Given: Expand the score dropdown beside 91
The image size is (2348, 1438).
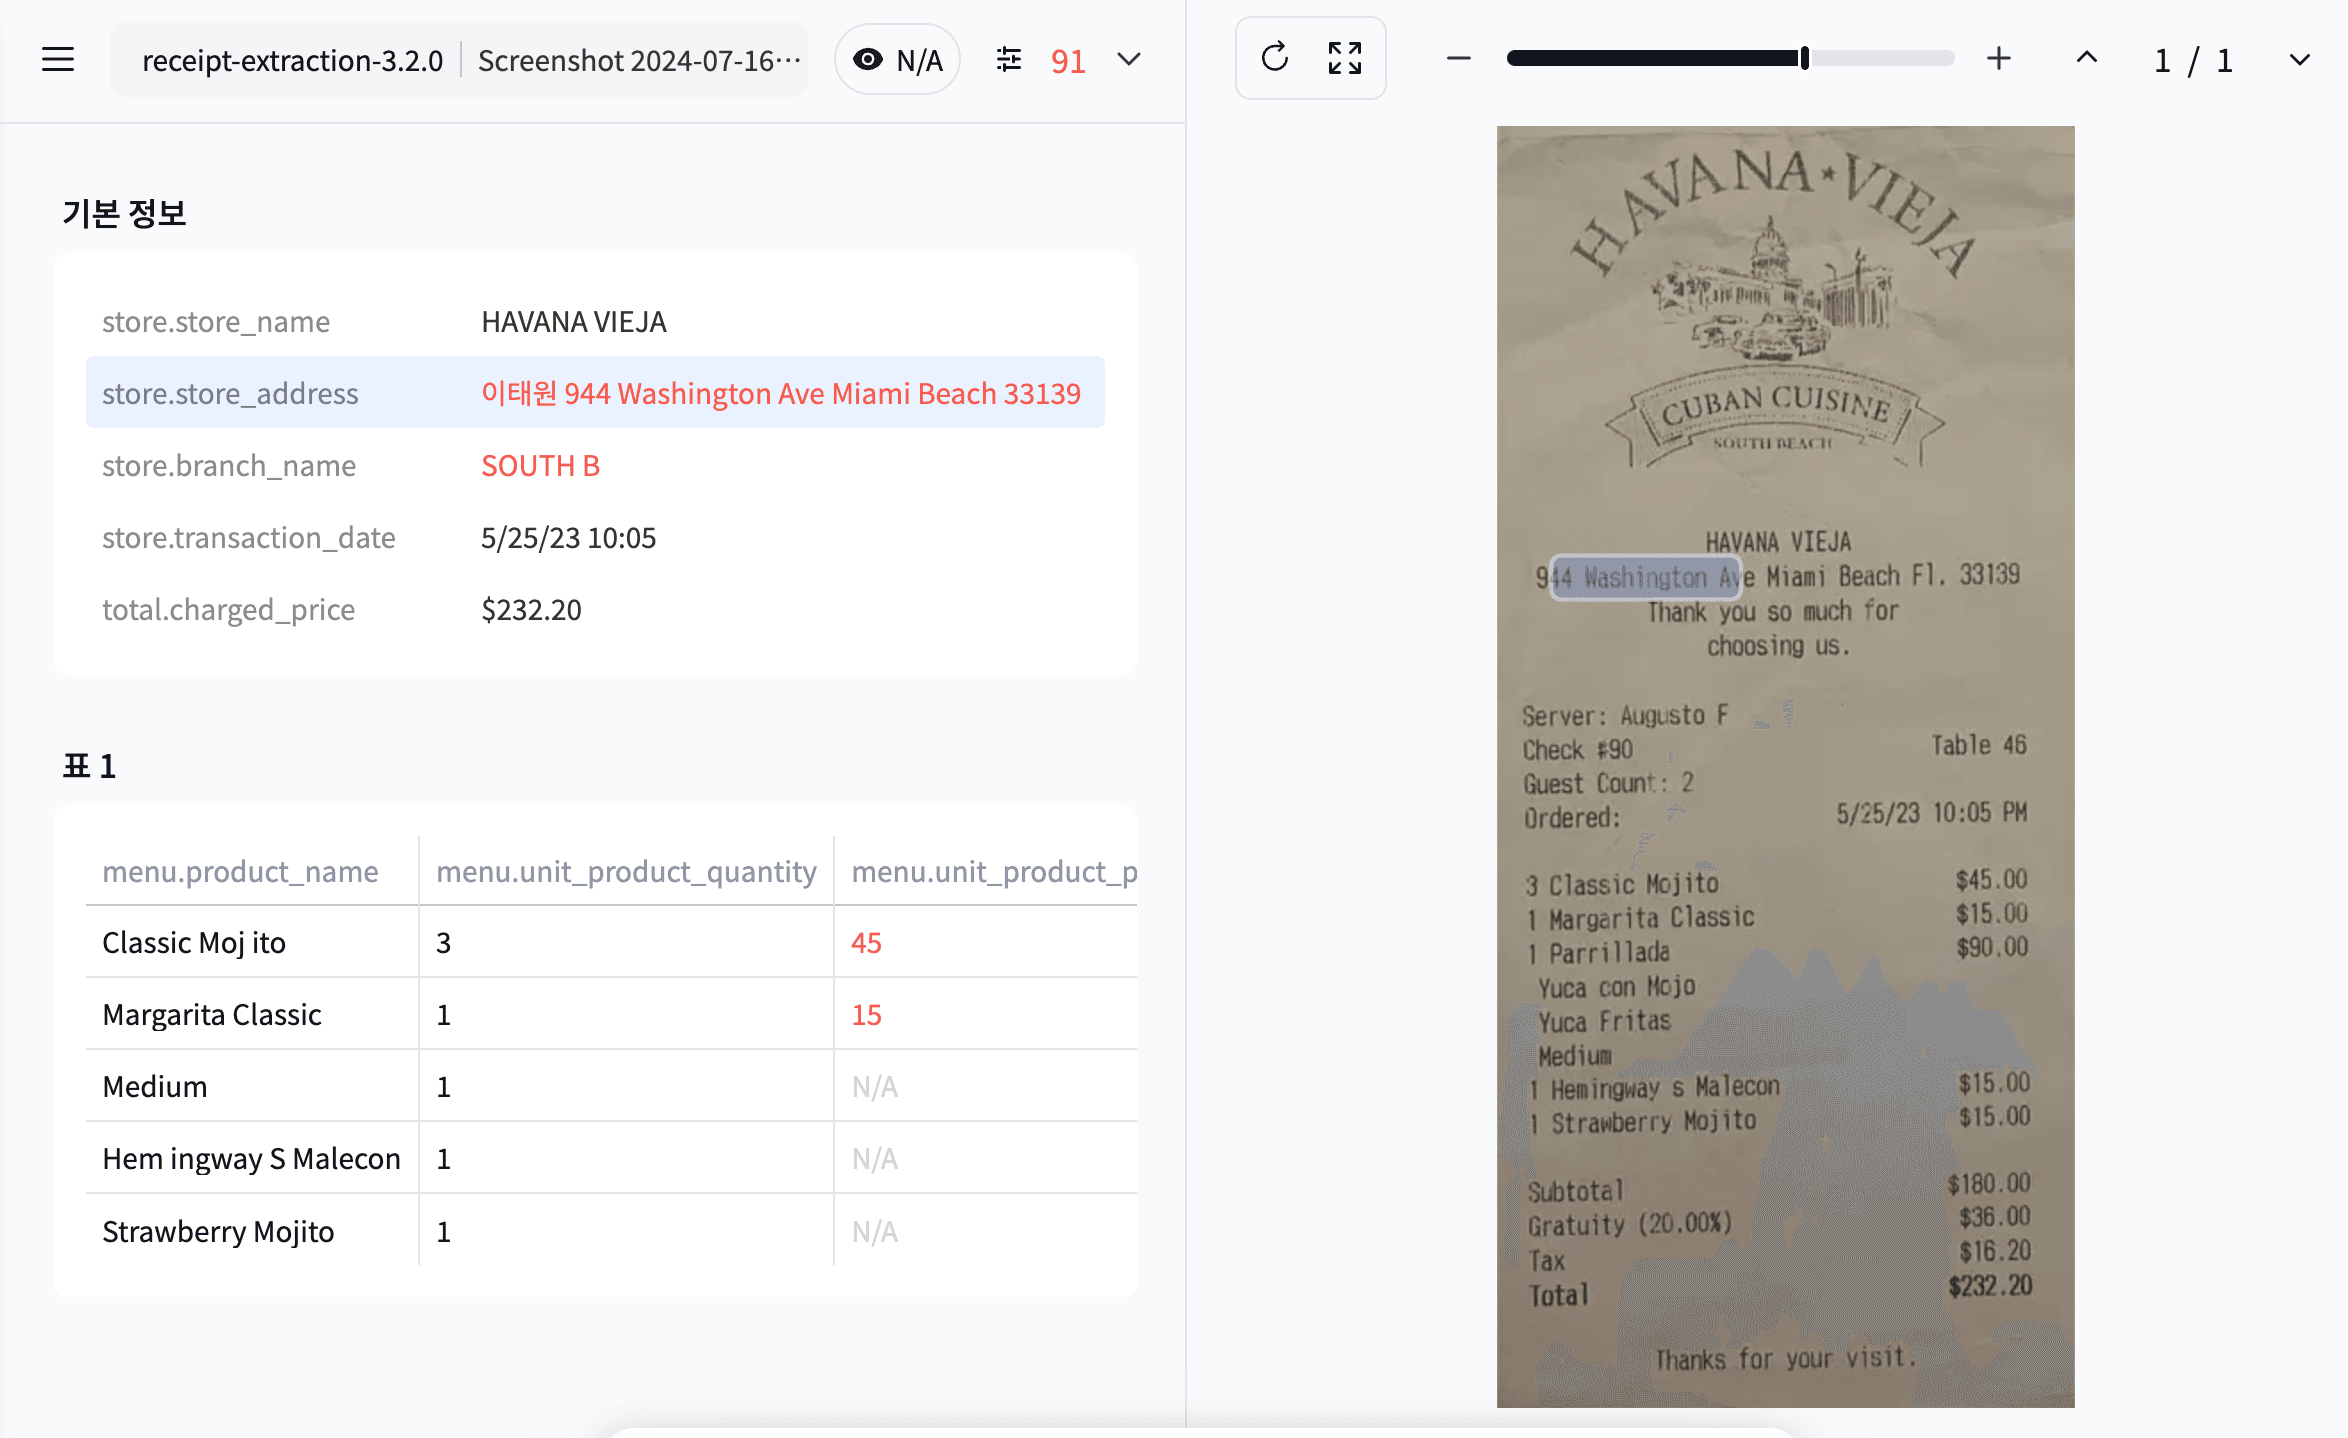Looking at the screenshot, I should (1128, 59).
